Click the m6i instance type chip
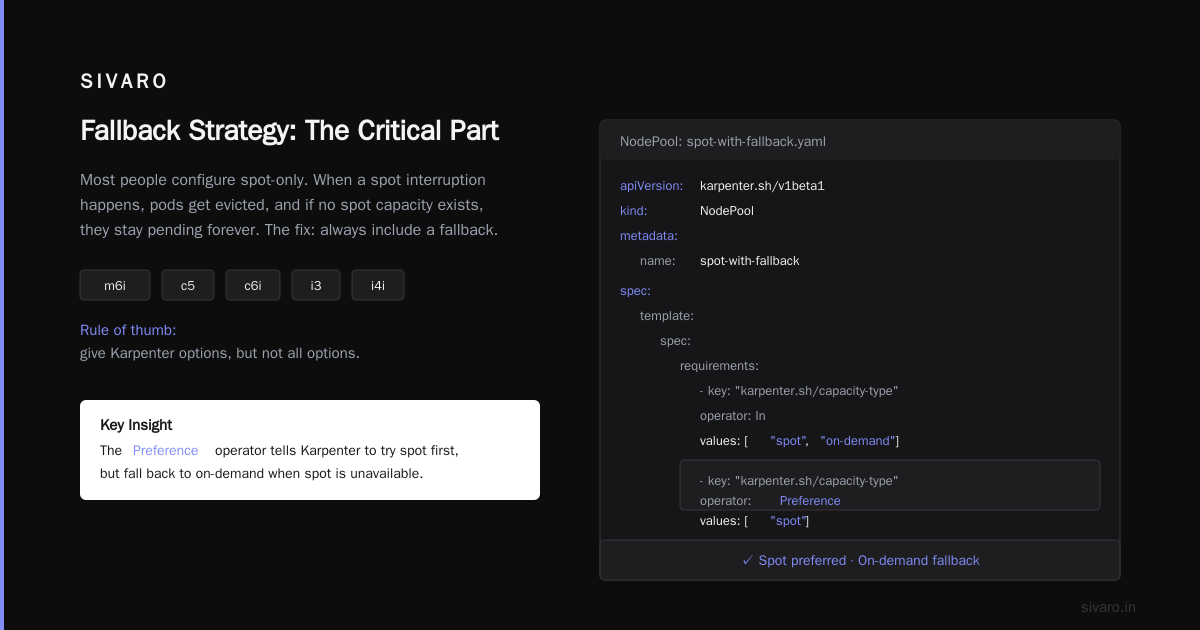1200x630 pixels. click(115, 285)
